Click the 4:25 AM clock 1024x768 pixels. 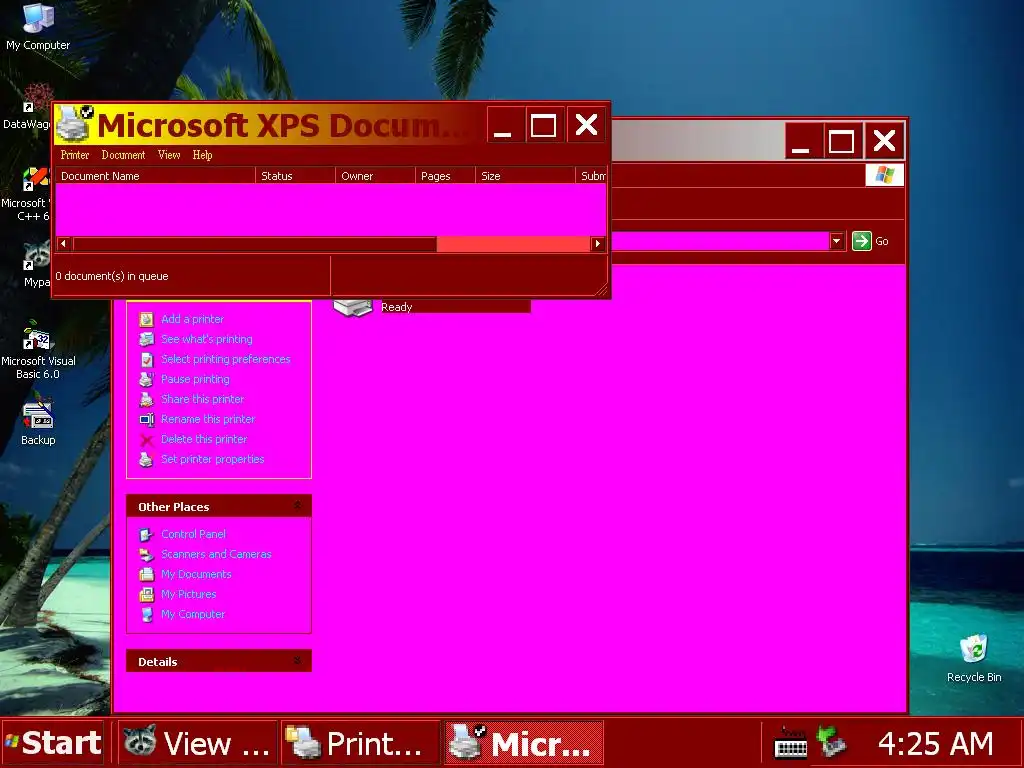(935, 743)
